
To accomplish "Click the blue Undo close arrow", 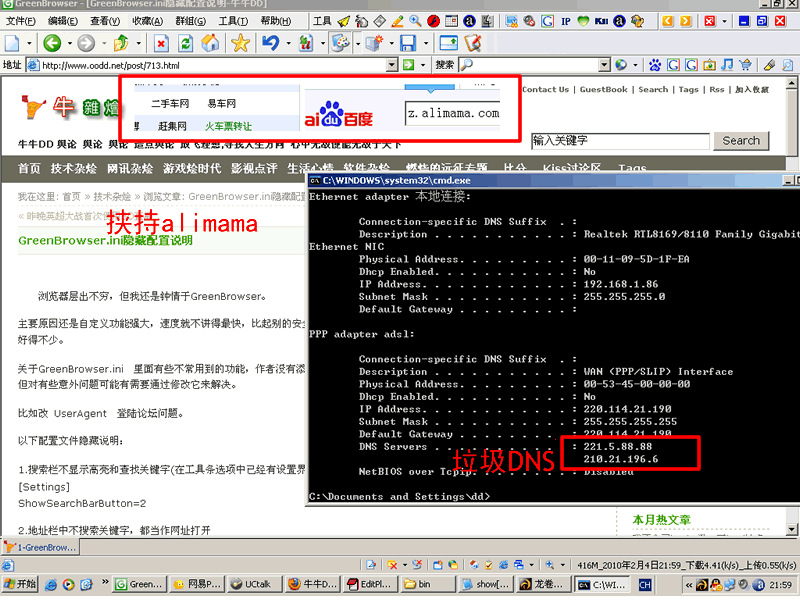I will coord(270,43).
